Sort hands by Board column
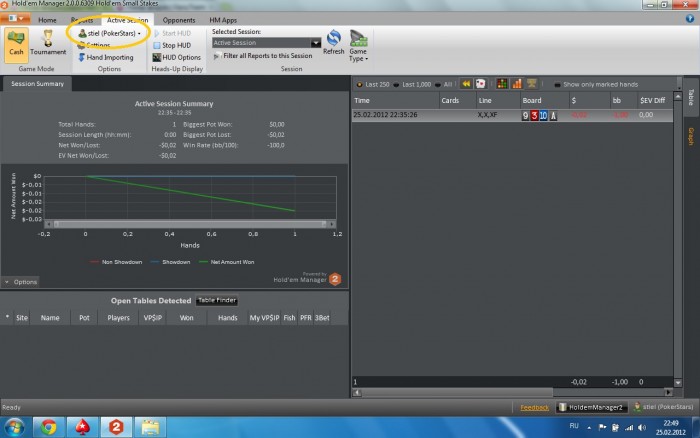Viewport: 700px width, 438px height. coord(545,100)
